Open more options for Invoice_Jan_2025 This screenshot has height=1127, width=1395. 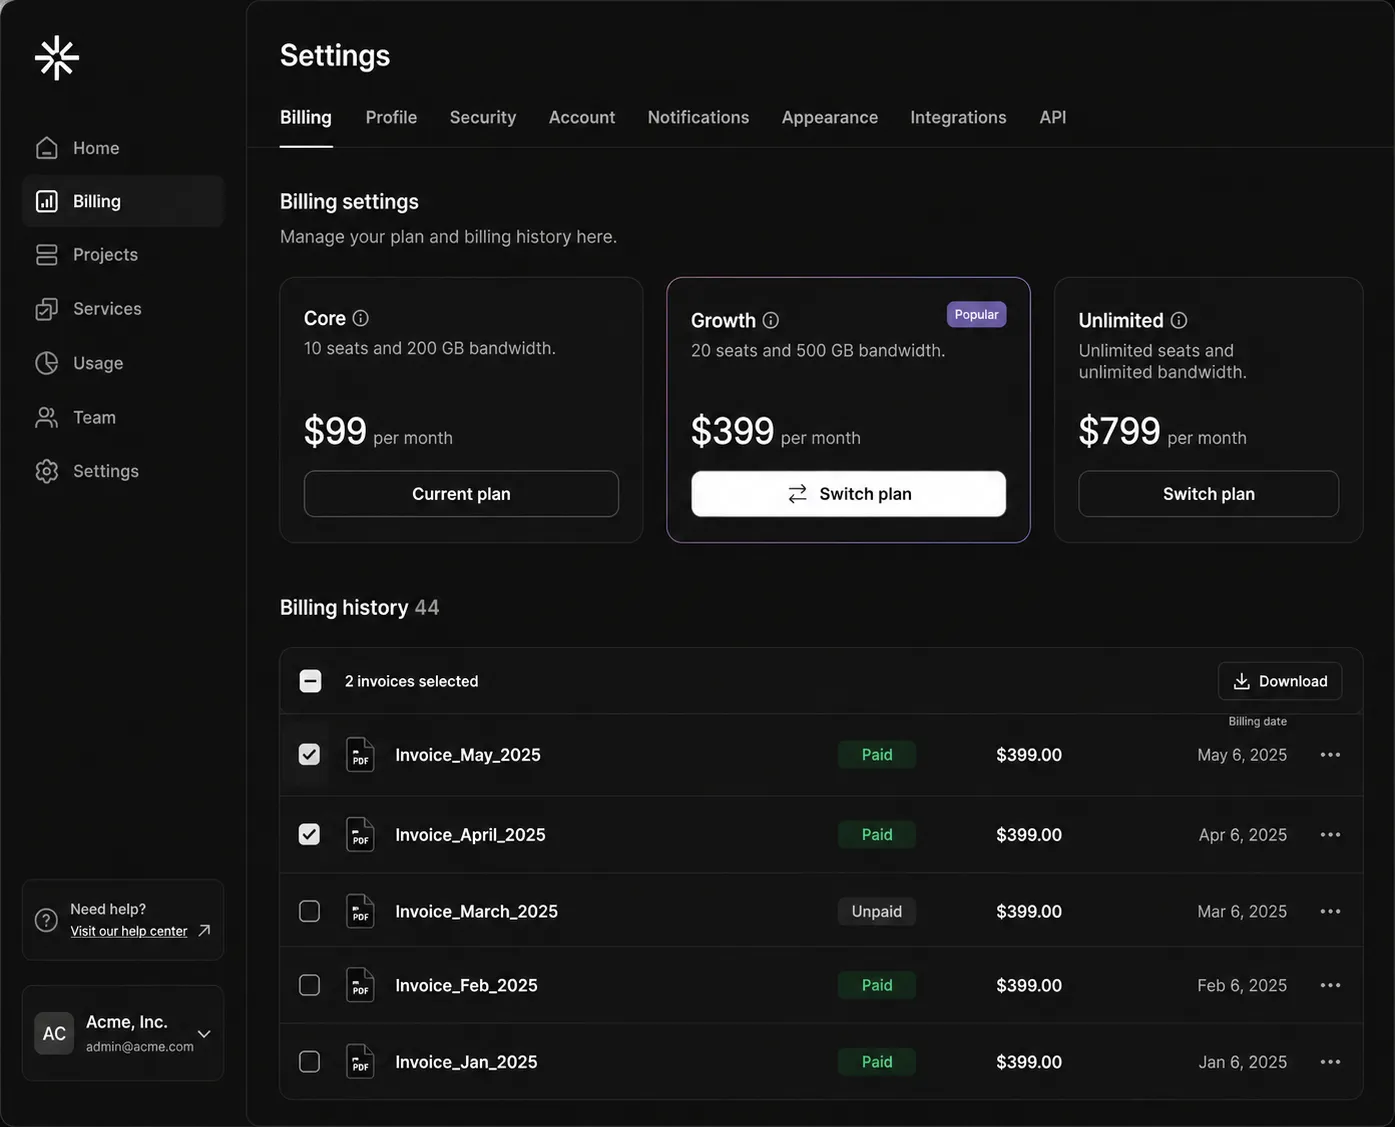pyautogui.click(x=1330, y=1062)
